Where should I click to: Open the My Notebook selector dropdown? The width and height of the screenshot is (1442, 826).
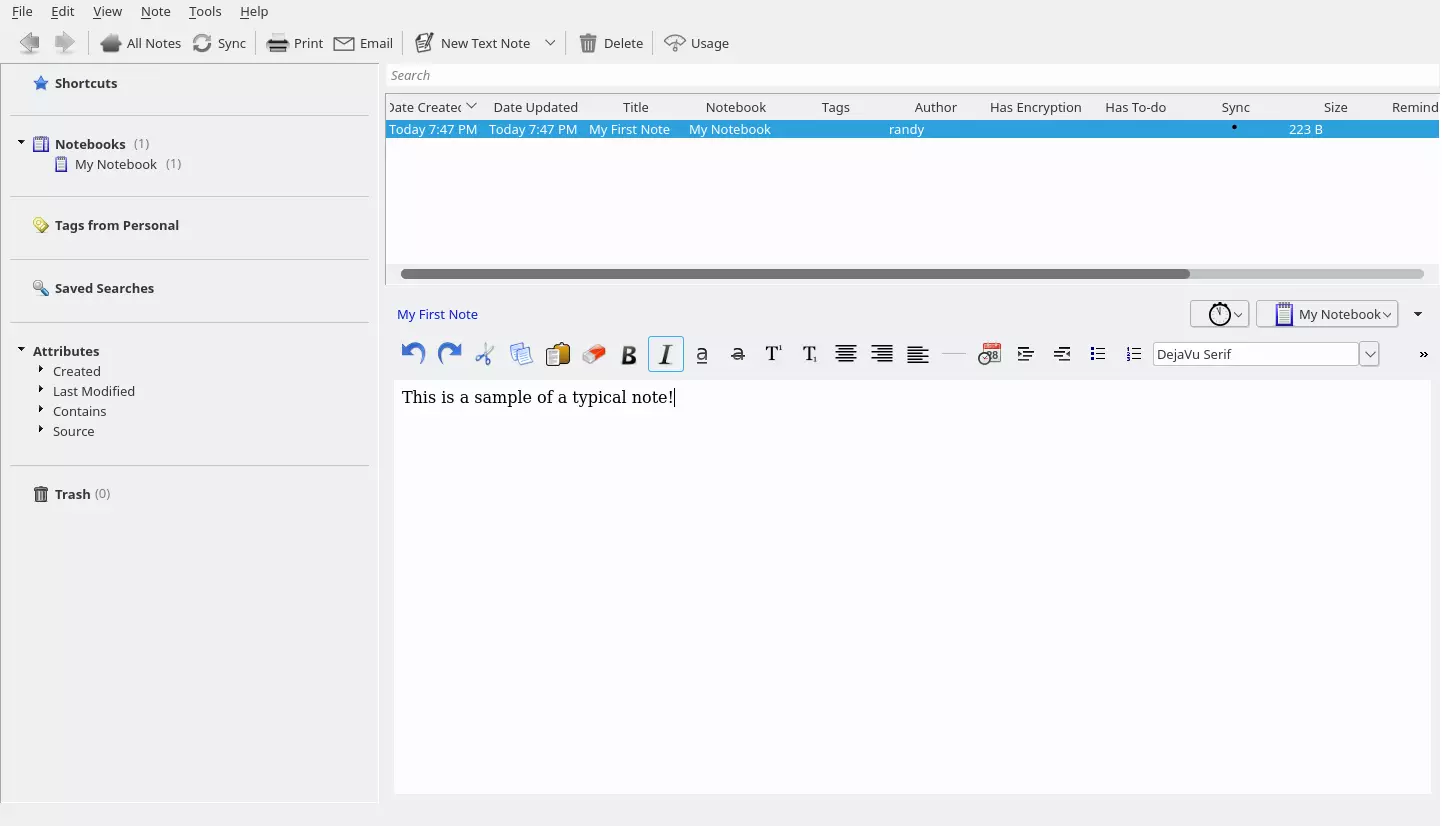(x=1327, y=314)
